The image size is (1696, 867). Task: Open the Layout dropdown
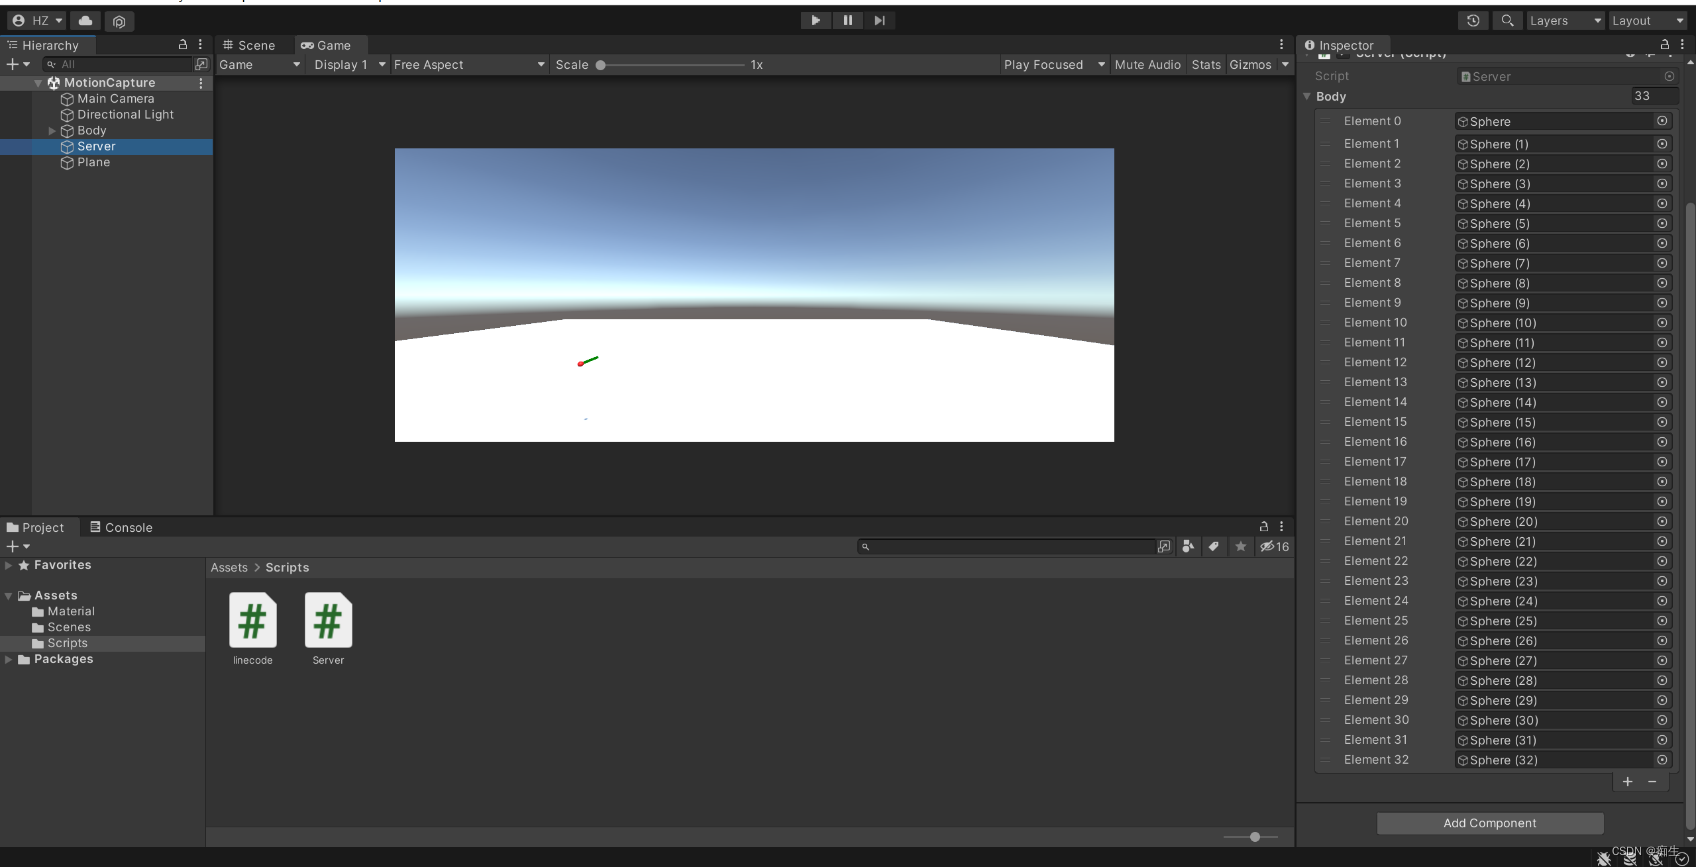[1647, 21]
